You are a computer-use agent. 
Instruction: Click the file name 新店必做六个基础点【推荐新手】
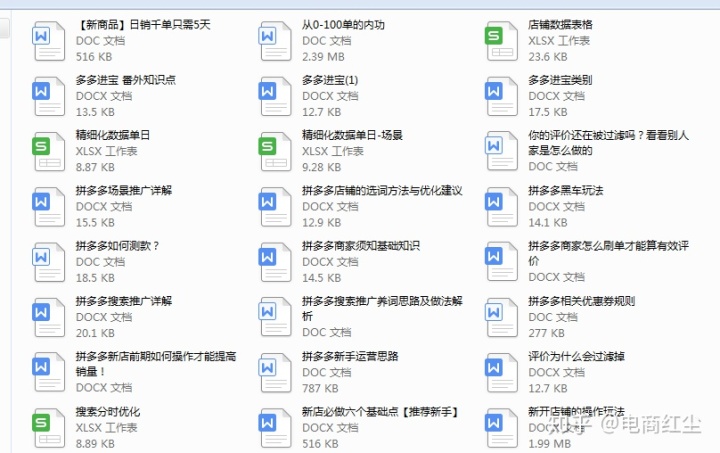point(380,412)
